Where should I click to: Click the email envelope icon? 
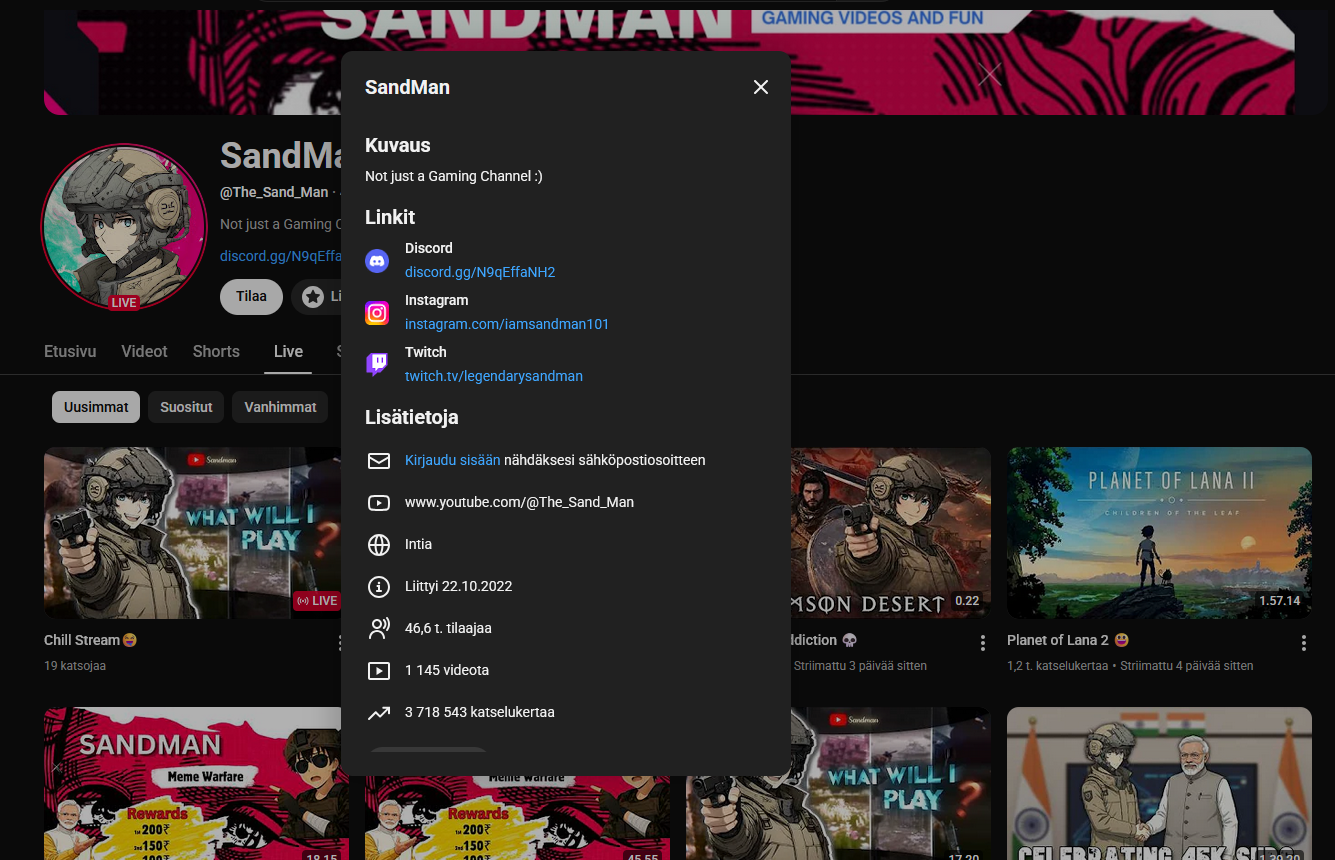tap(379, 461)
